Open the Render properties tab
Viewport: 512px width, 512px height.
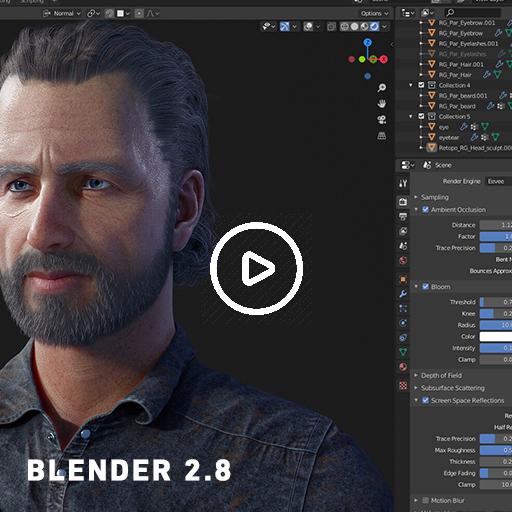tap(403, 202)
